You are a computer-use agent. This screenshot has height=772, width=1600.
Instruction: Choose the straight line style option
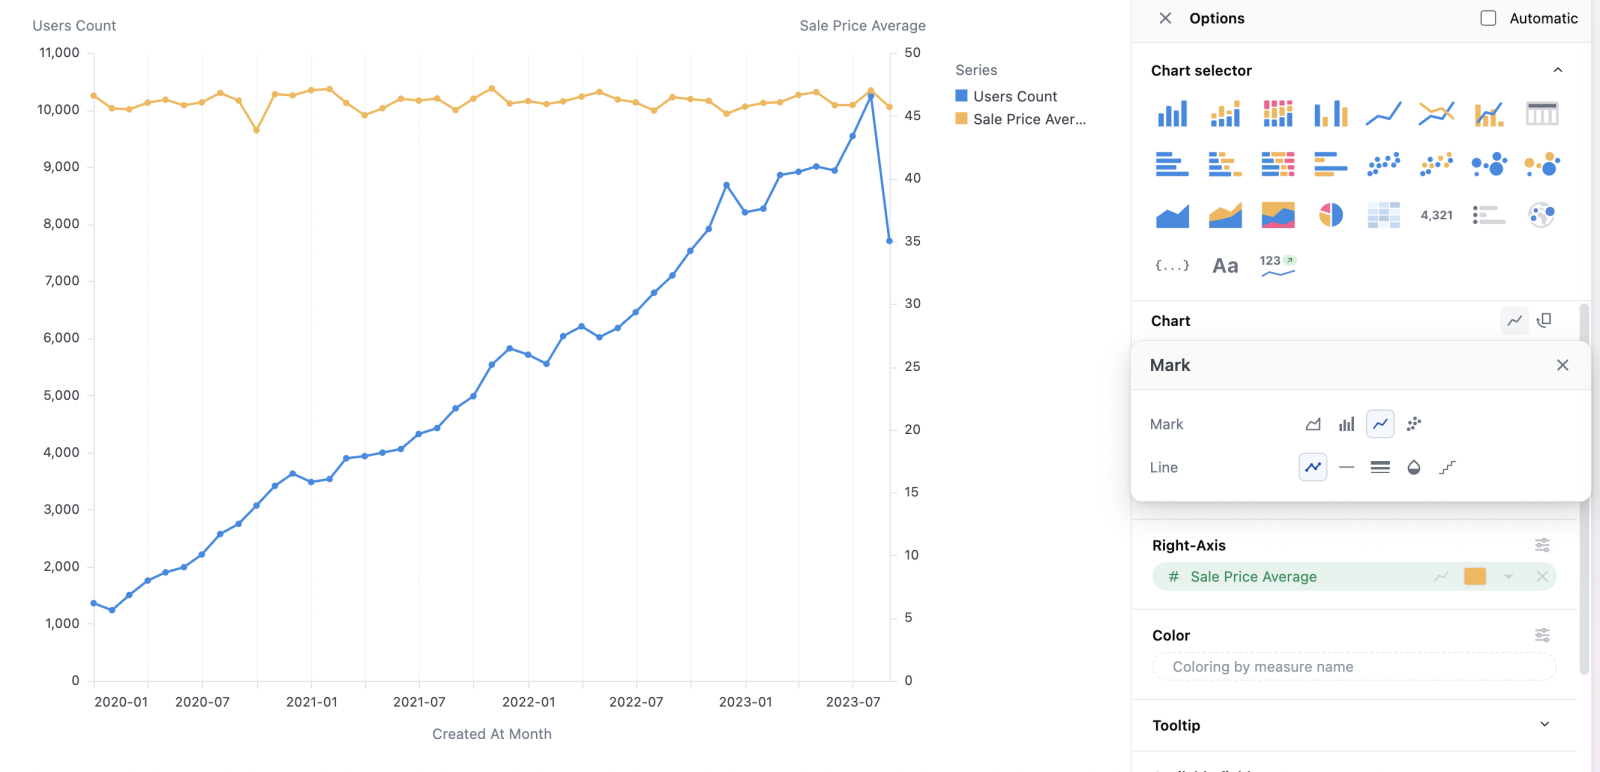point(1347,467)
